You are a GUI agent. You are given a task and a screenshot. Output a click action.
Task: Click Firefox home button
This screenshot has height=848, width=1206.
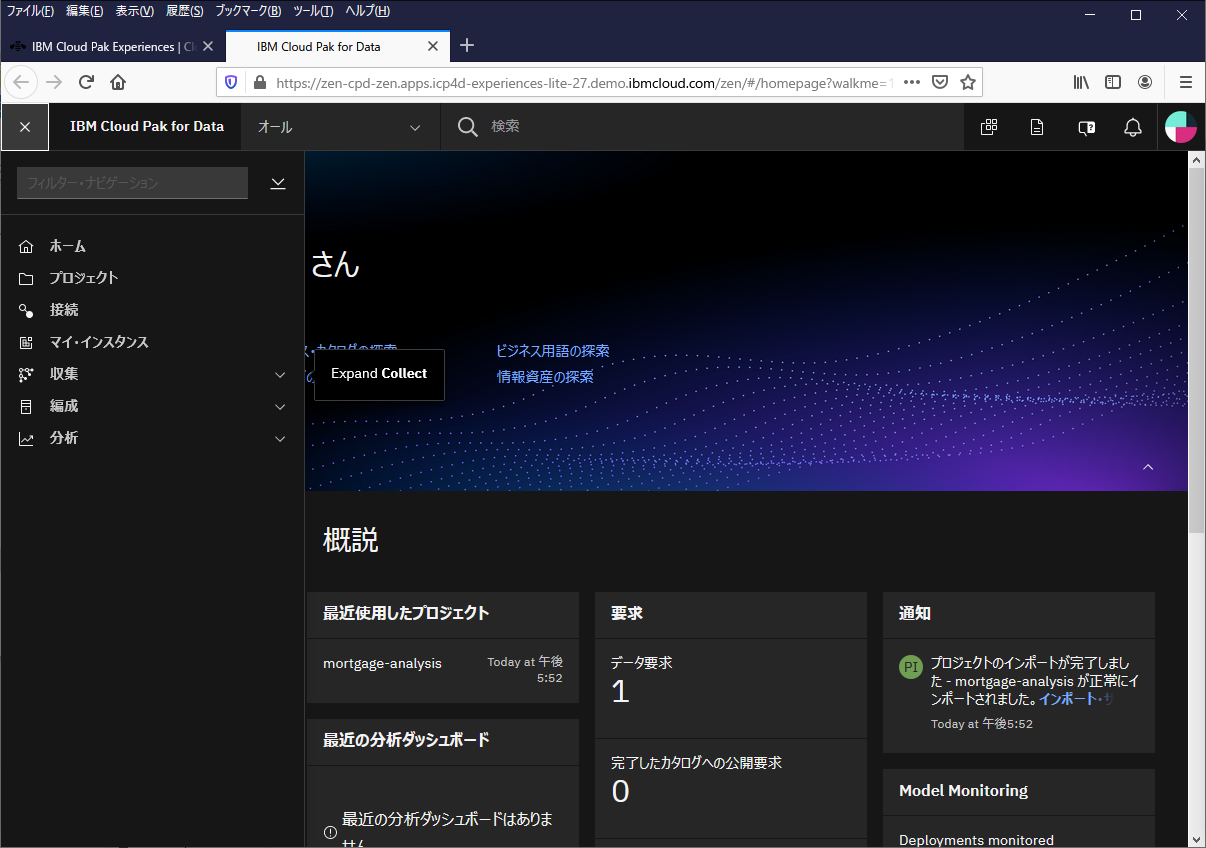[118, 82]
